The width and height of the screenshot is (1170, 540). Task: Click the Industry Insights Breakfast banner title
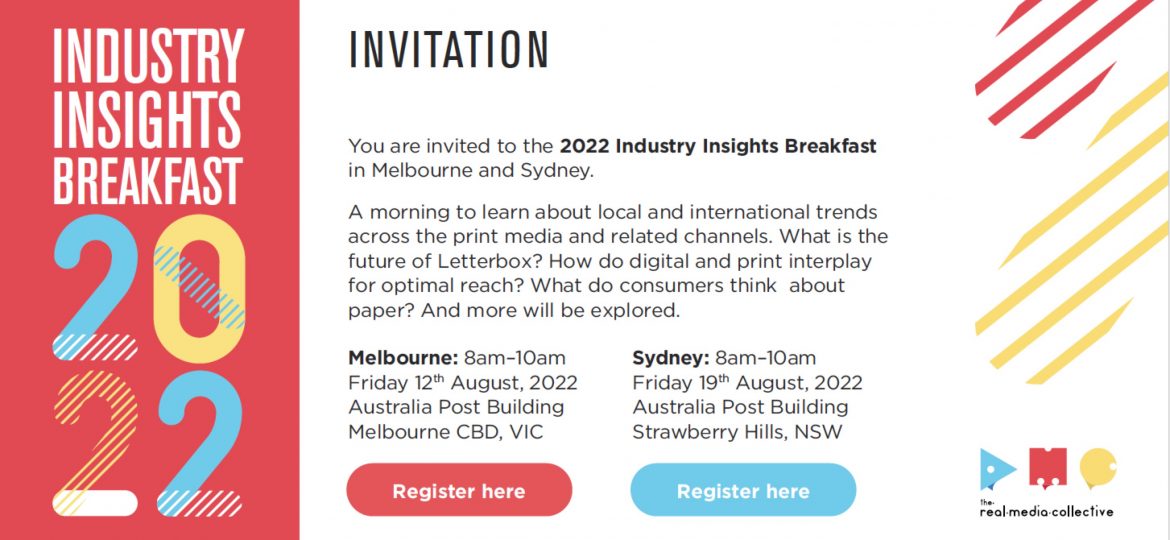[148, 116]
